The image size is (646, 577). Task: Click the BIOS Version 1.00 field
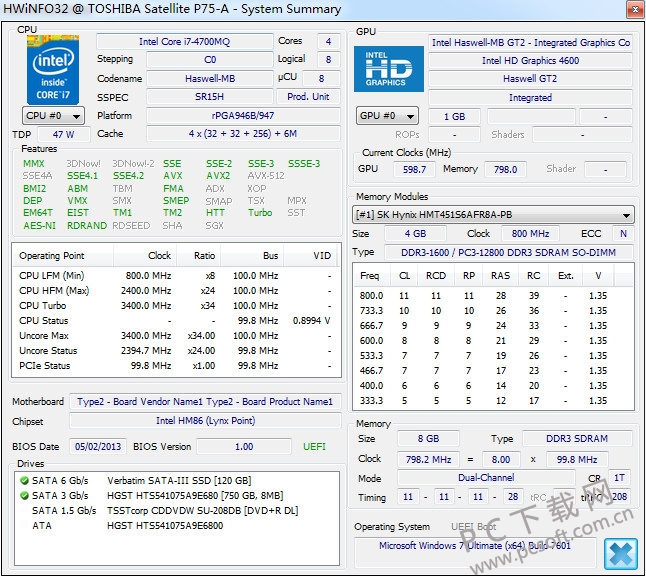pos(244,447)
